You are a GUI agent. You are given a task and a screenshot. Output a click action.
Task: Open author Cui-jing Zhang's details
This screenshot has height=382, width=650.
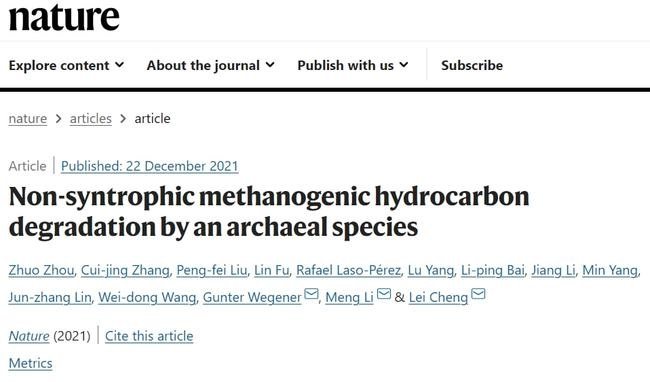[x=125, y=270]
